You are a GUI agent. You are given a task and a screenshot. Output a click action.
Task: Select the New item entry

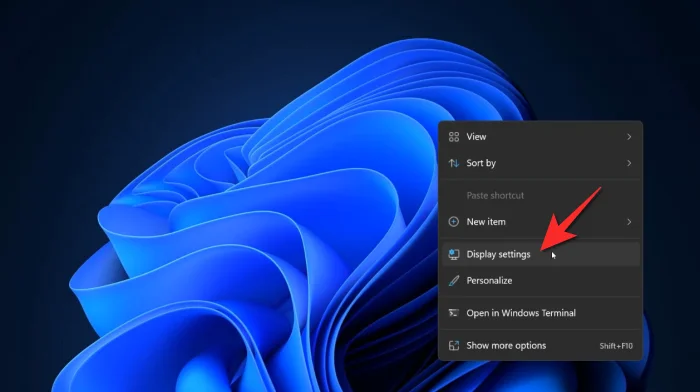coord(541,221)
